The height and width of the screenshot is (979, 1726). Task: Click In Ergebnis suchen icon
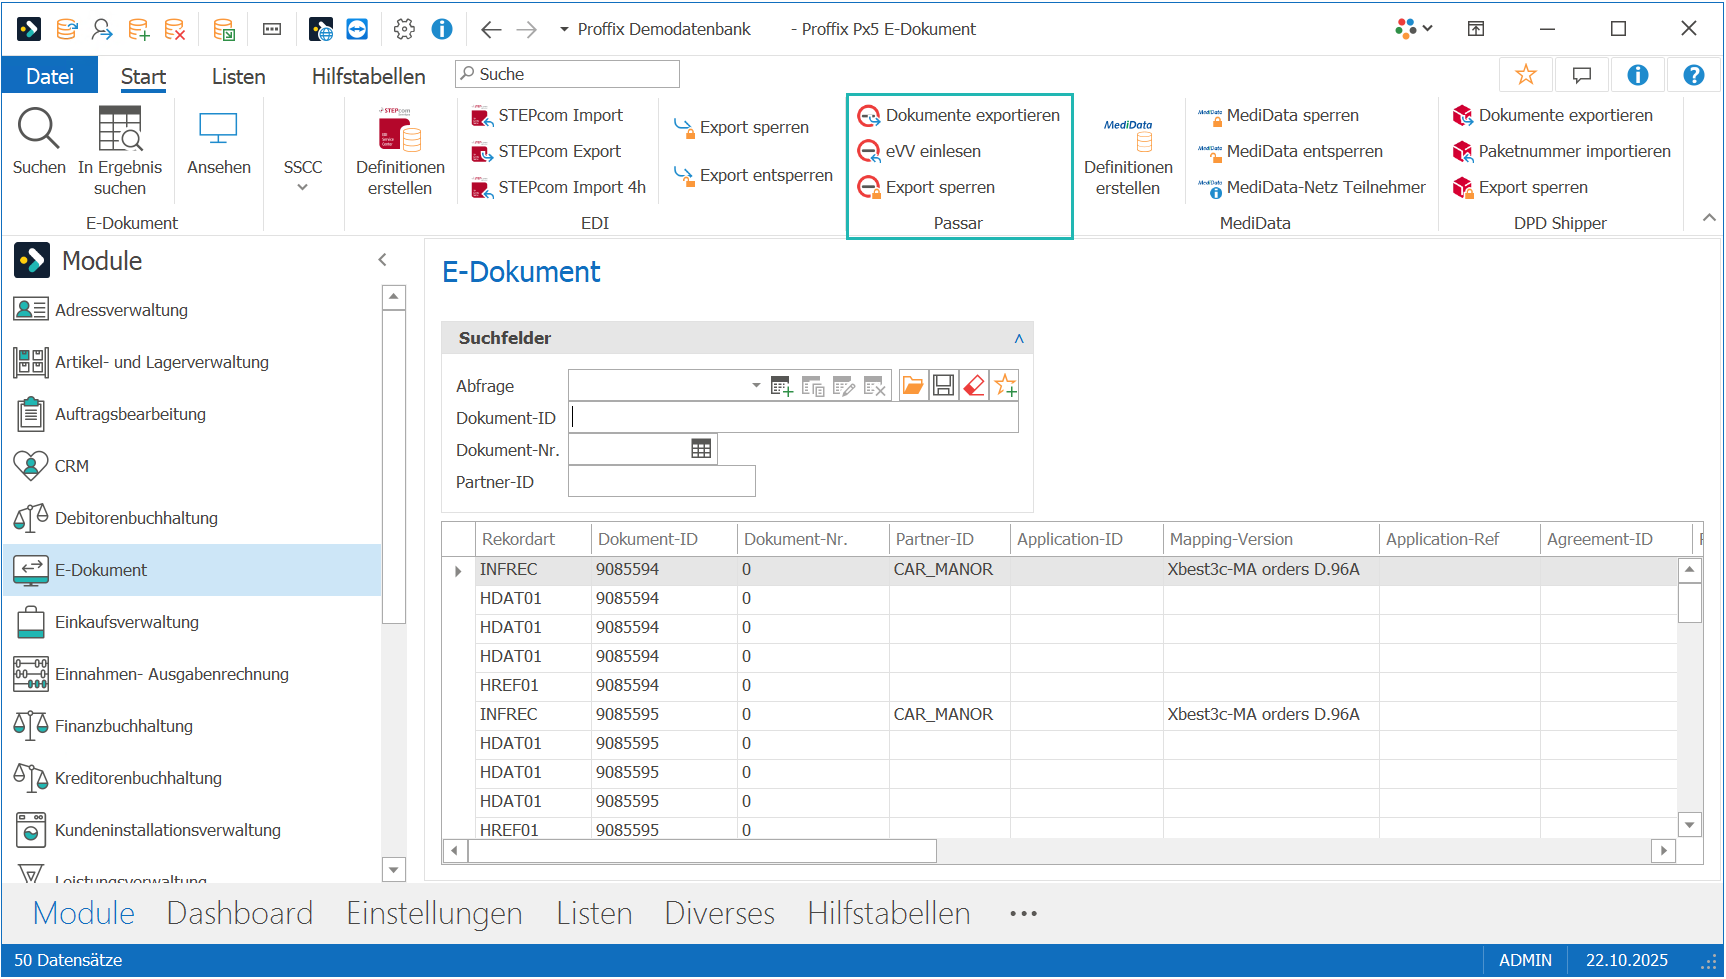point(120,129)
